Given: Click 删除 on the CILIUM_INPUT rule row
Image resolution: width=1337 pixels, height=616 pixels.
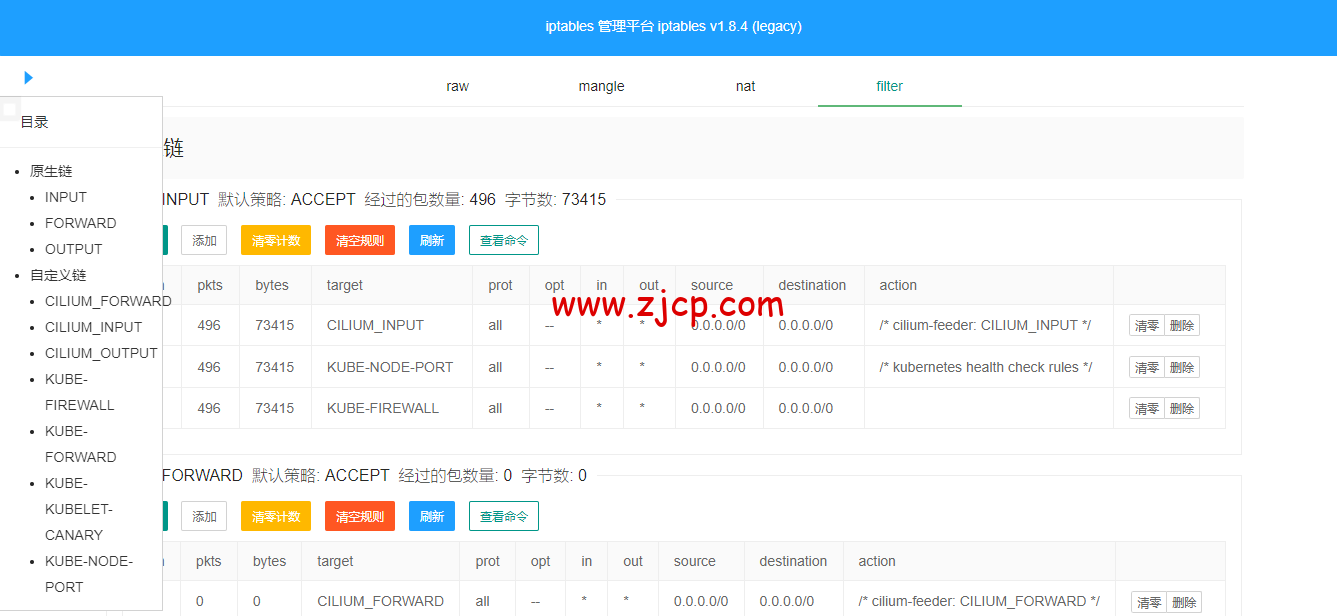Looking at the screenshot, I should (x=1182, y=325).
